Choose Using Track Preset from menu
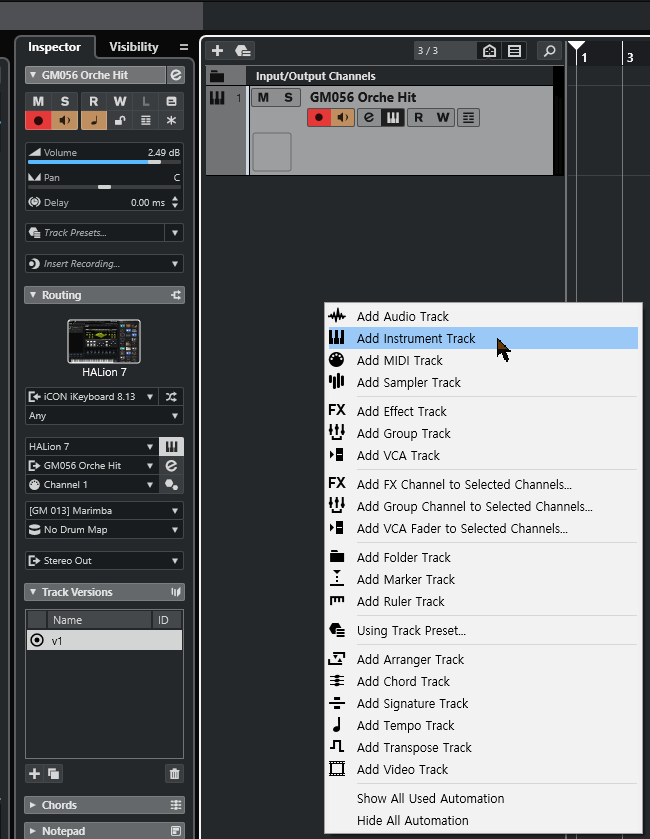This screenshot has height=839, width=650. 483,630
